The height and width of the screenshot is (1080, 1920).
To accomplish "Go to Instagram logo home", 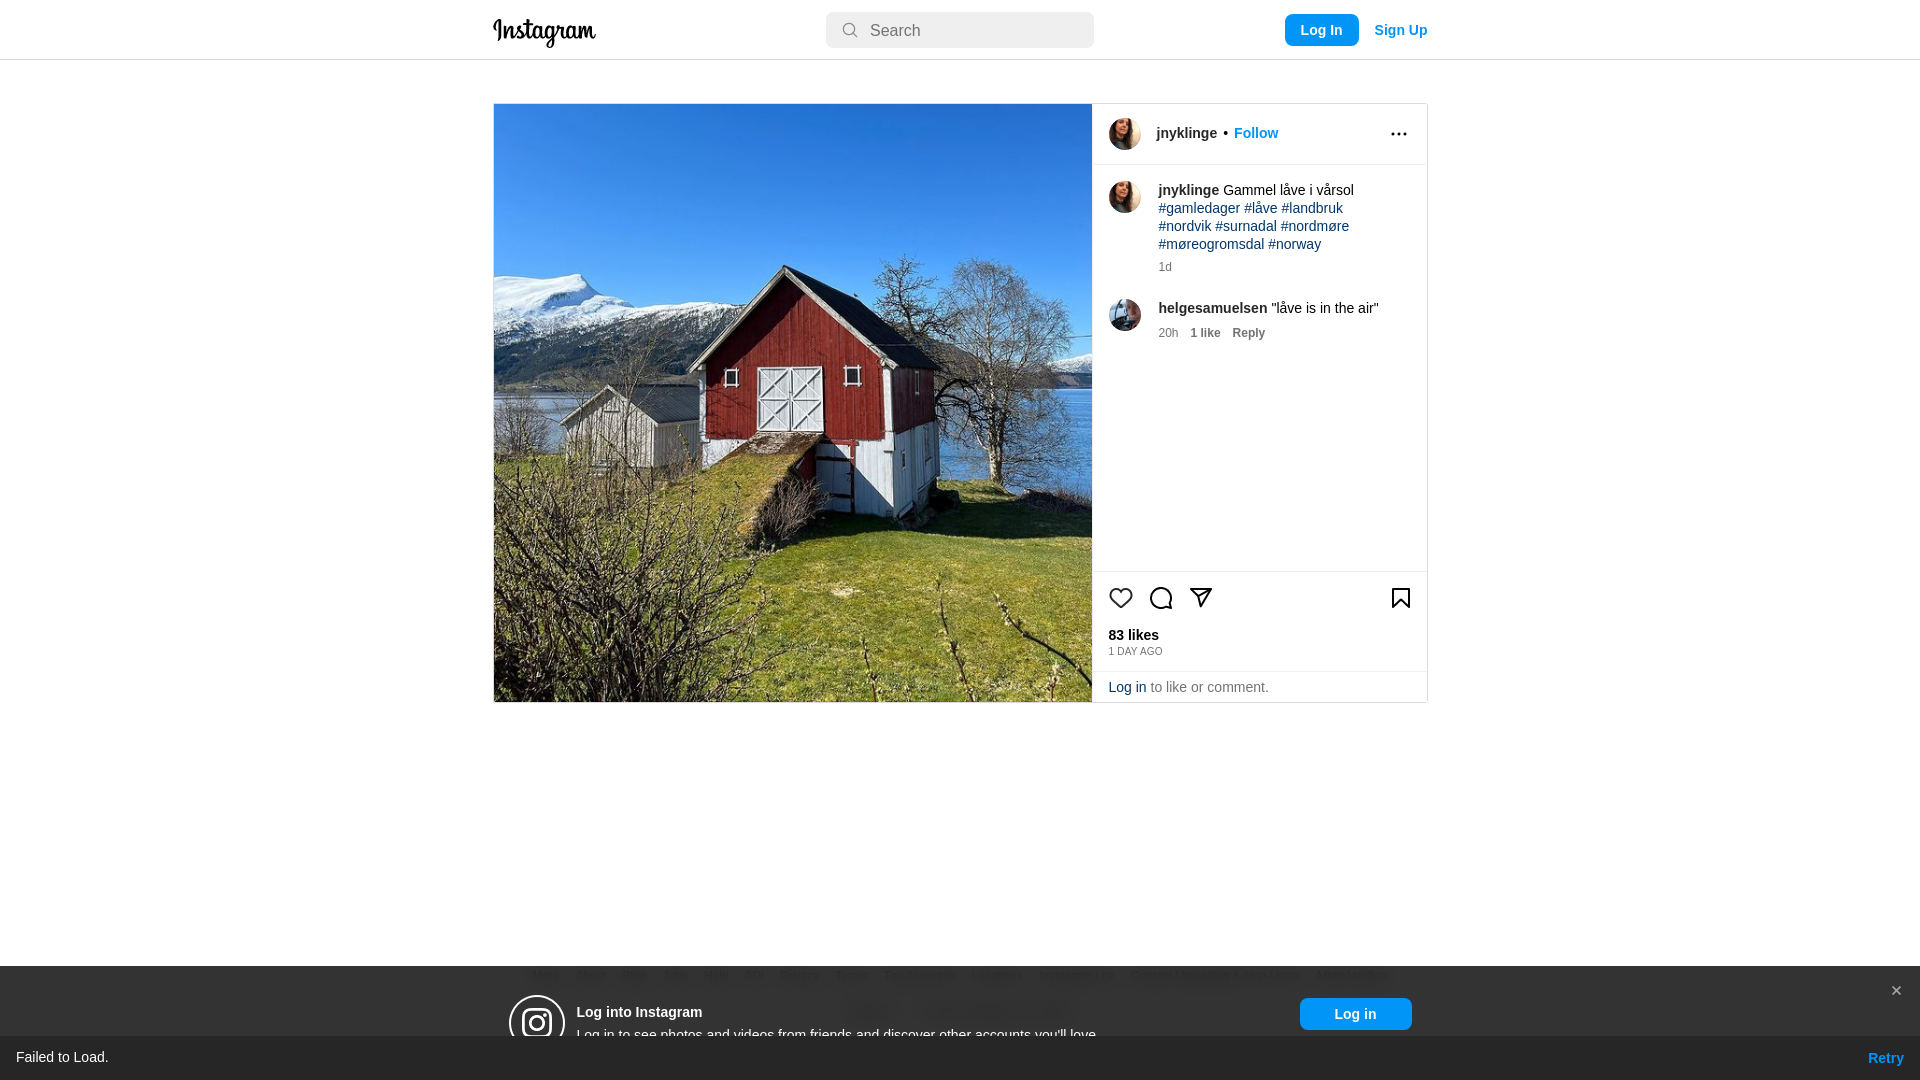I will click(544, 32).
